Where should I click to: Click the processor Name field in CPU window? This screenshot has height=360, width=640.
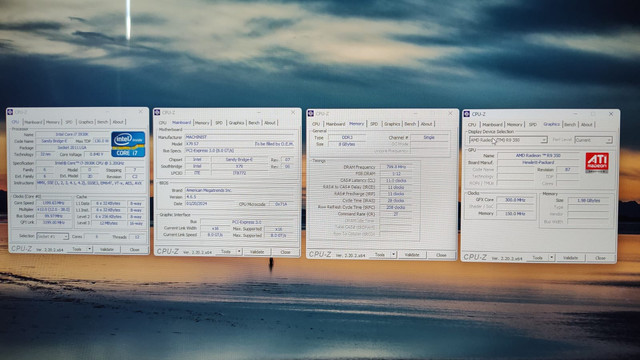click(x=72, y=134)
